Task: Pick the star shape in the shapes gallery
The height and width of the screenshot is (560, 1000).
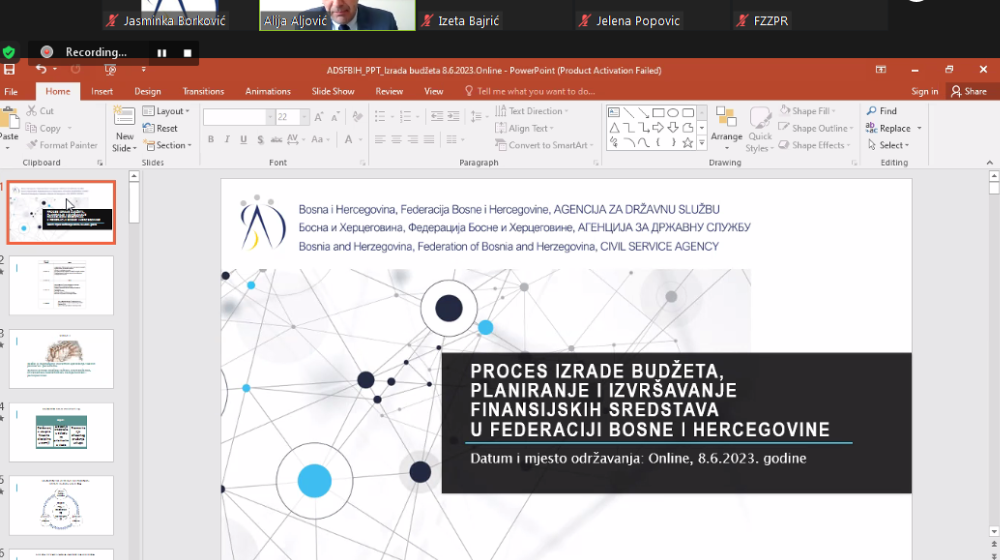Action: 688,143
